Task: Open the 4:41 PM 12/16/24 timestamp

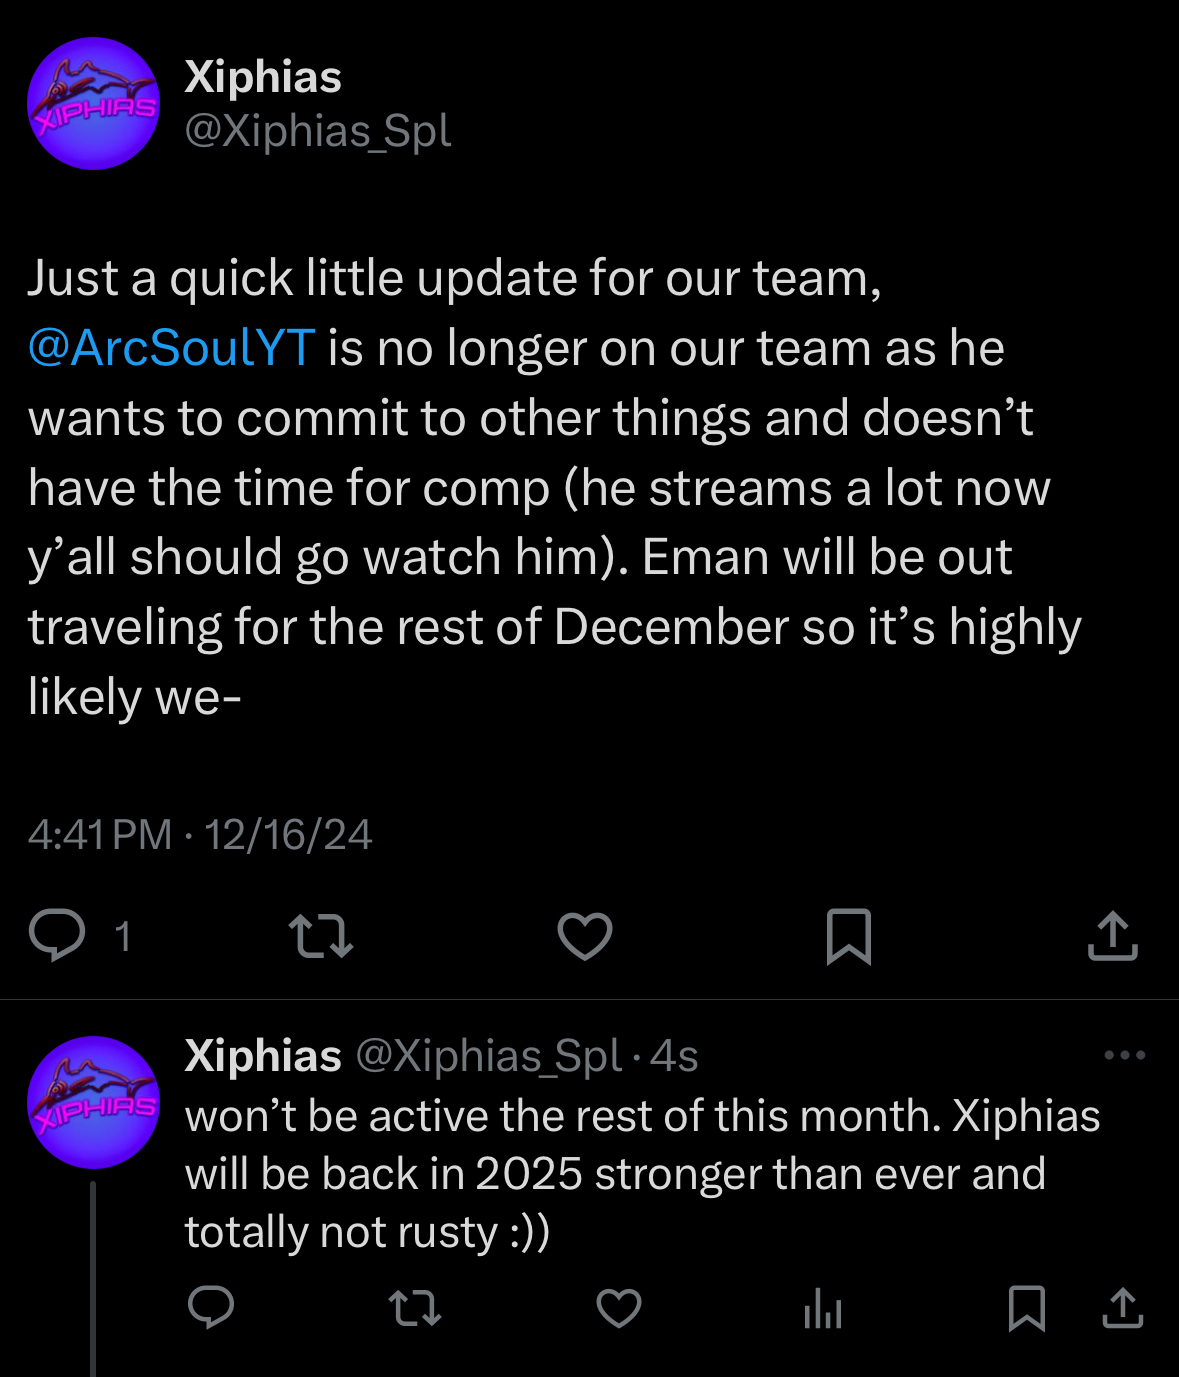Action: [200, 834]
